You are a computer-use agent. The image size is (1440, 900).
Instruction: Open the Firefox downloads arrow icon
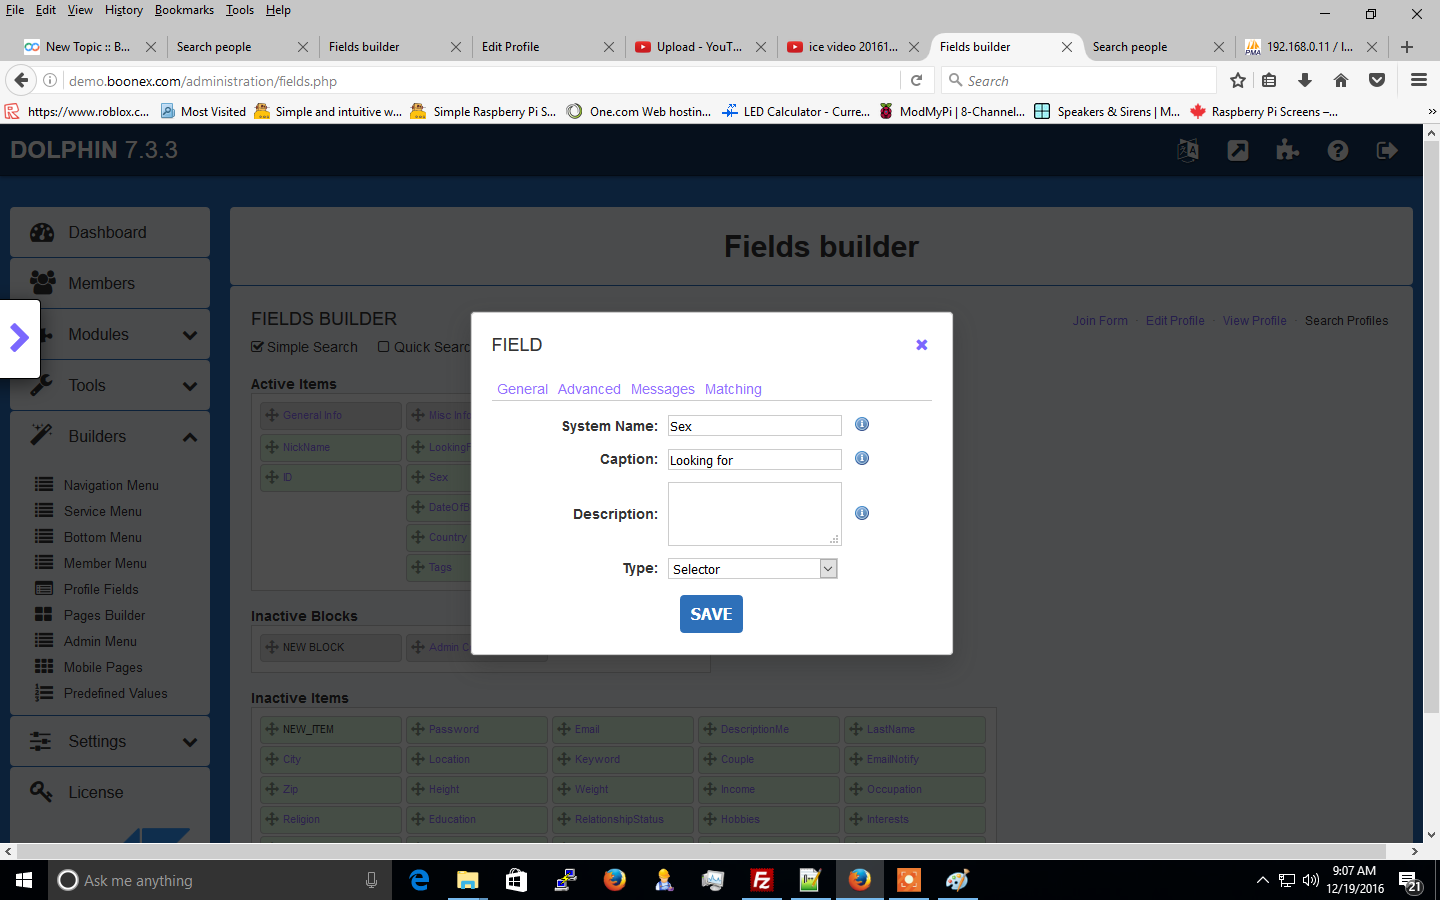pyautogui.click(x=1305, y=80)
